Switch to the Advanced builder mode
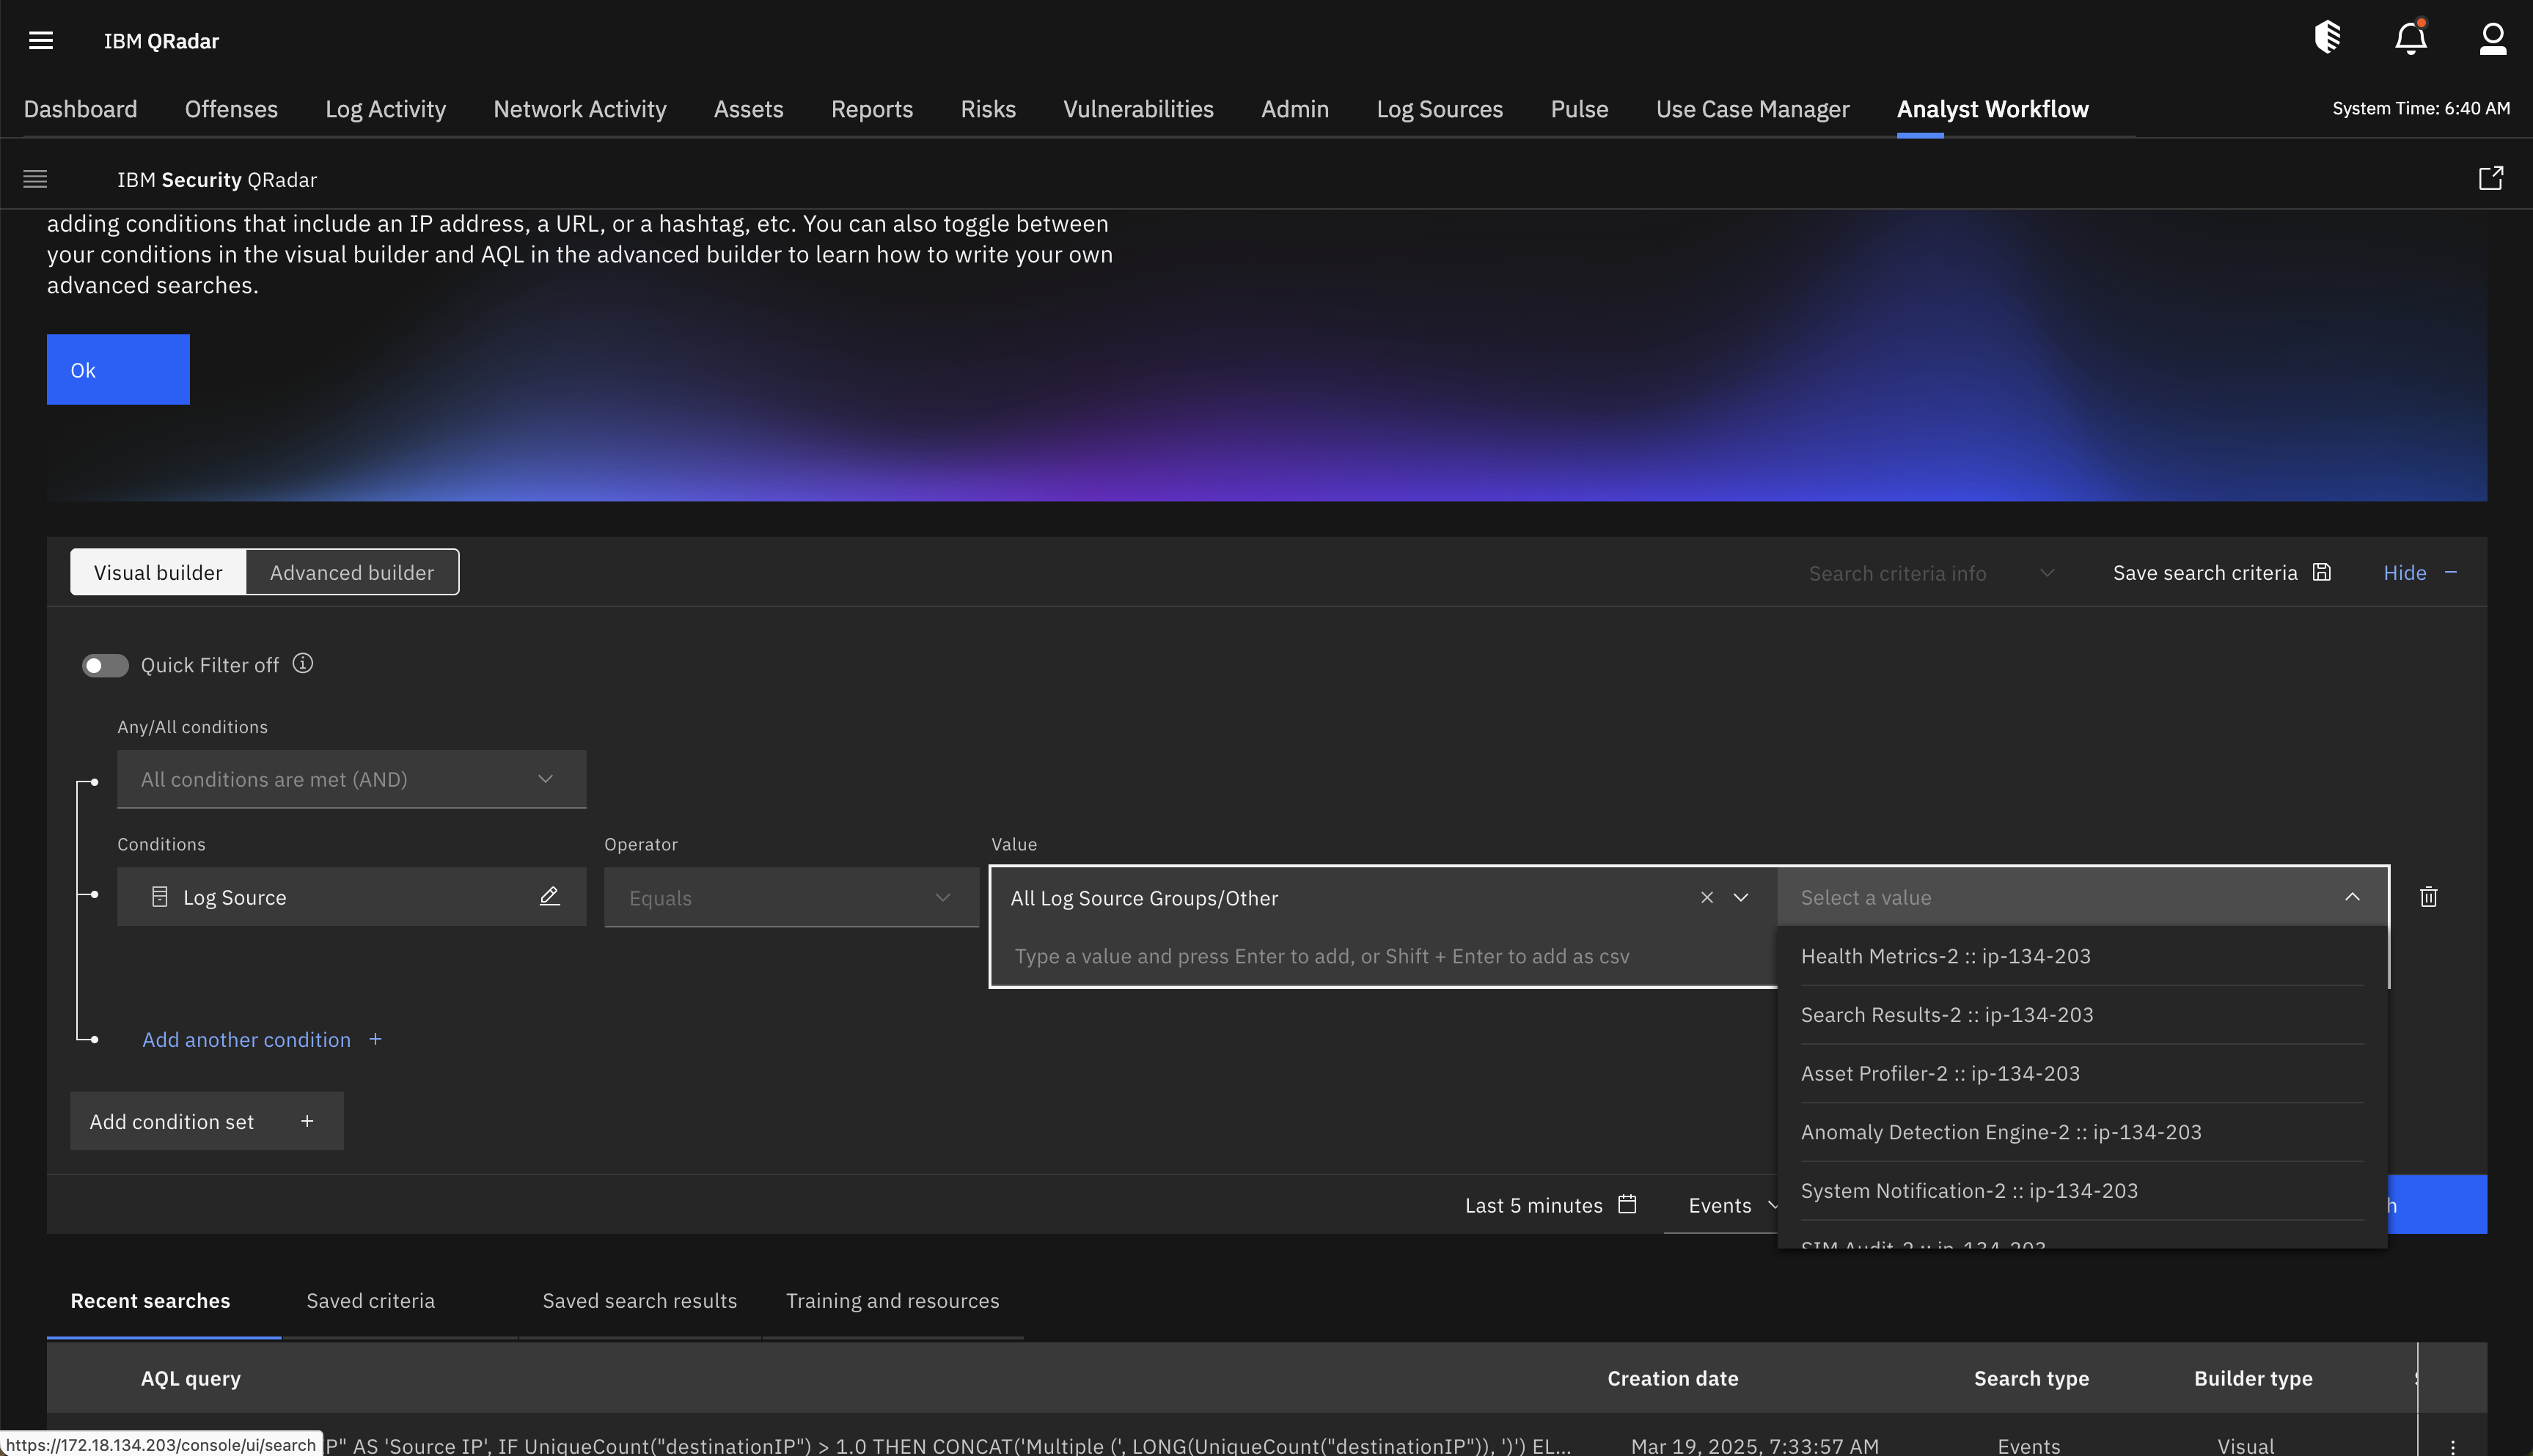The width and height of the screenshot is (2533, 1456). 351,572
